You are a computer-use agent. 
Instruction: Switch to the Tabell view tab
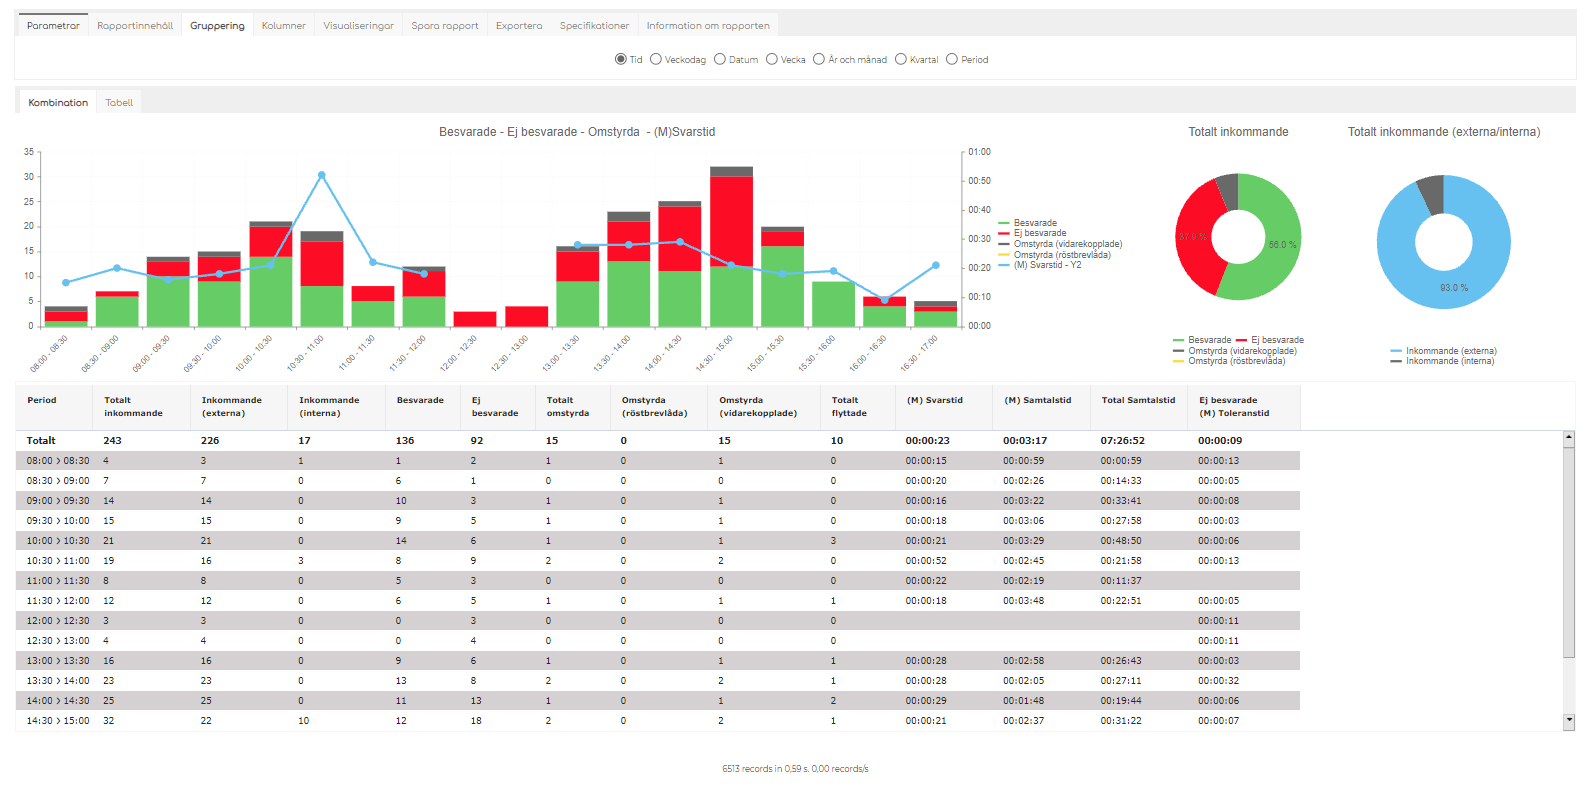click(x=119, y=102)
